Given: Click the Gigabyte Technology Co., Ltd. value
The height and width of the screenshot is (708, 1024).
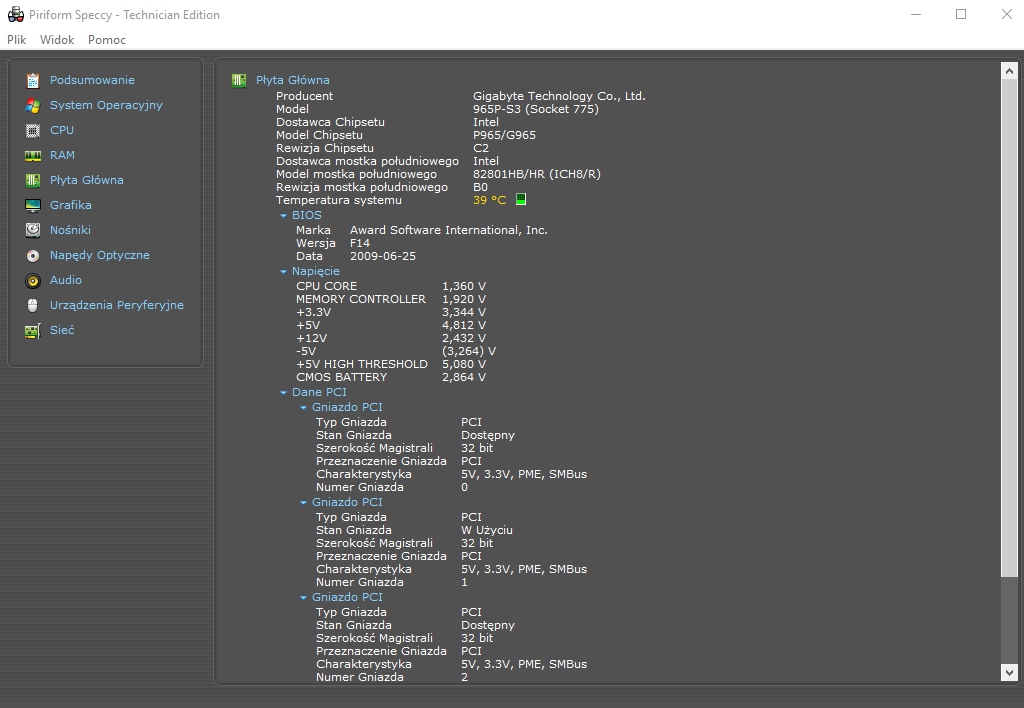Looking at the screenshot, I should (559, 96).
